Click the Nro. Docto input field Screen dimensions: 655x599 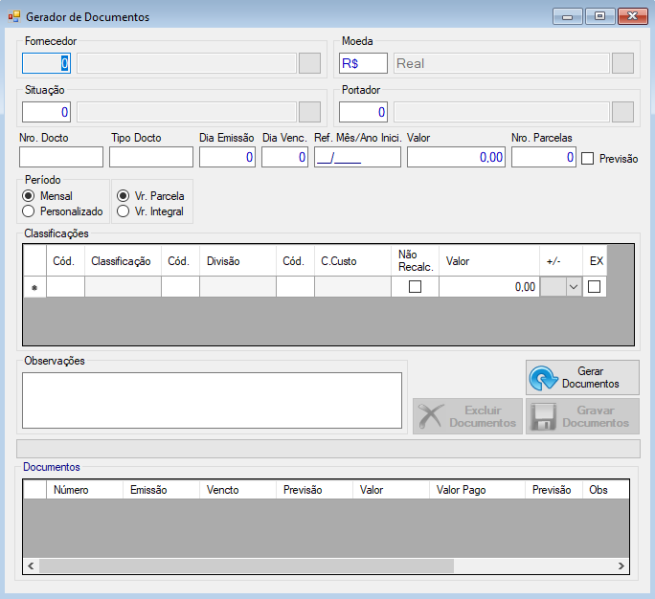(x=61, y=157)
